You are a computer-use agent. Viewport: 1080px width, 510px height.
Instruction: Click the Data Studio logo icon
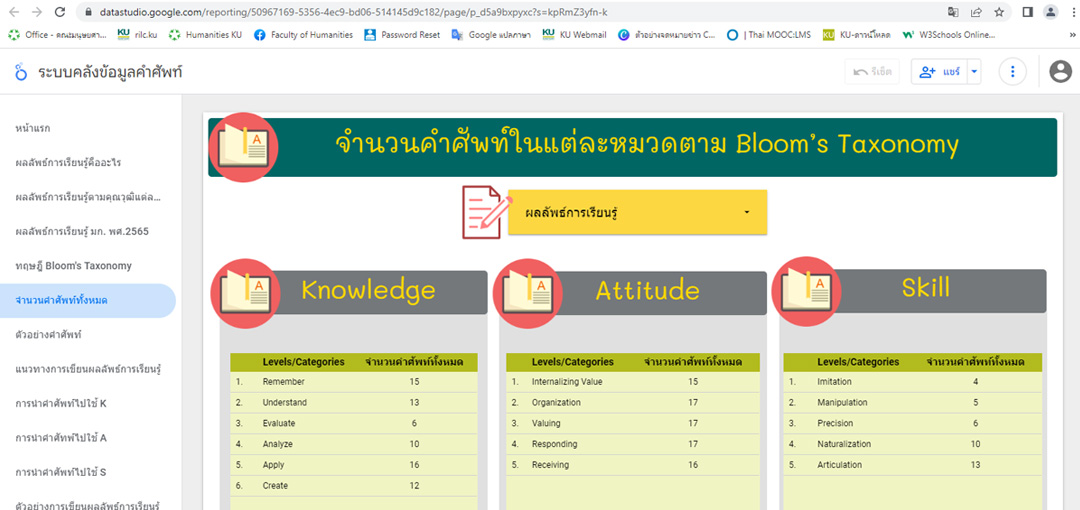tap(21, 71)
